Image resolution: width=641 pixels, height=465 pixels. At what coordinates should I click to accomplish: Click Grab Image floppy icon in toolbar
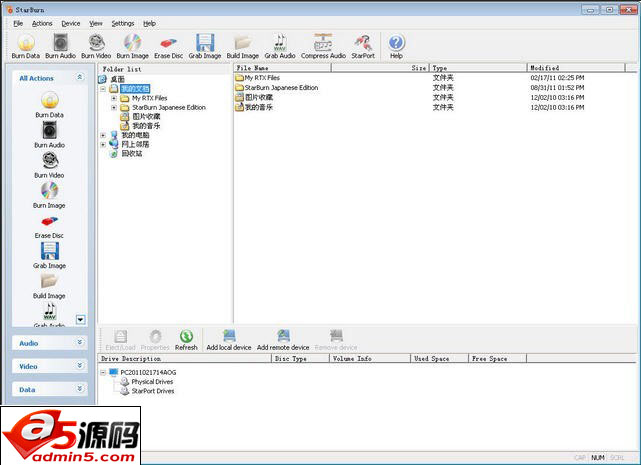[204, 45]
